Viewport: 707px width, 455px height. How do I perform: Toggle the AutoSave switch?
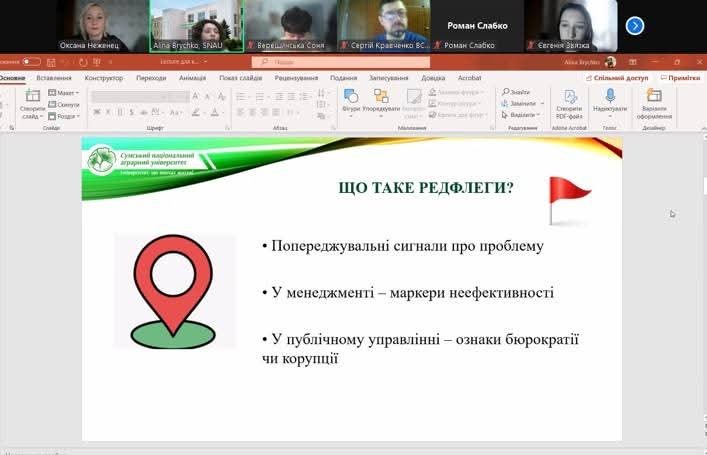pyautogui.click(x=32, y=62)
